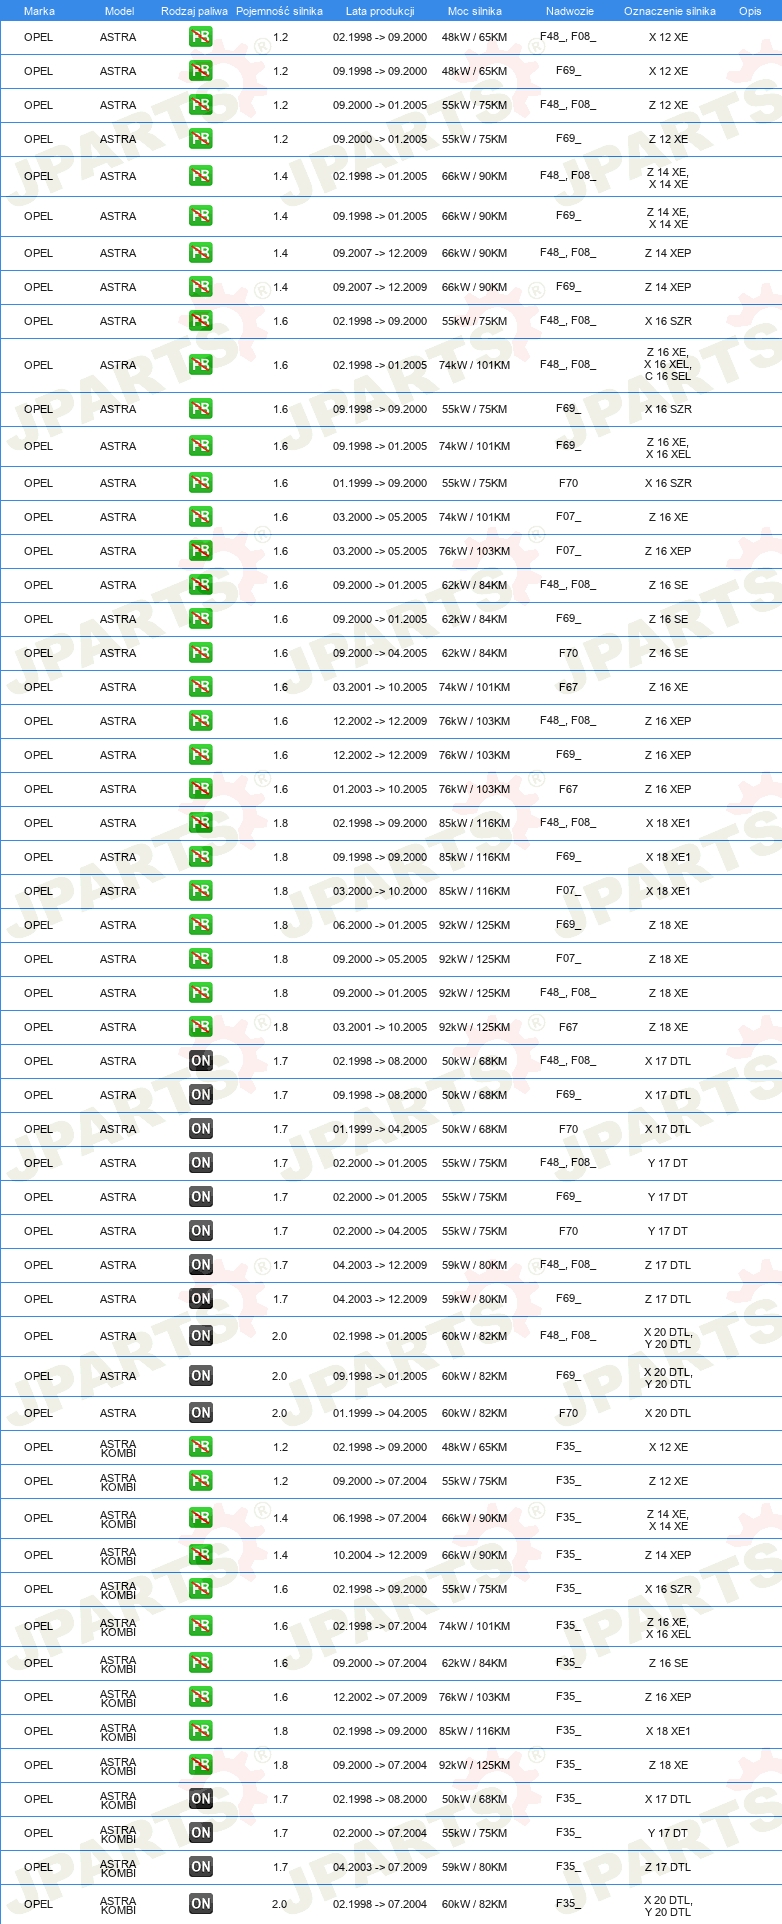Click petrol icon in ASTRA F69_ Z 14 XEP row

click(200, 287)
